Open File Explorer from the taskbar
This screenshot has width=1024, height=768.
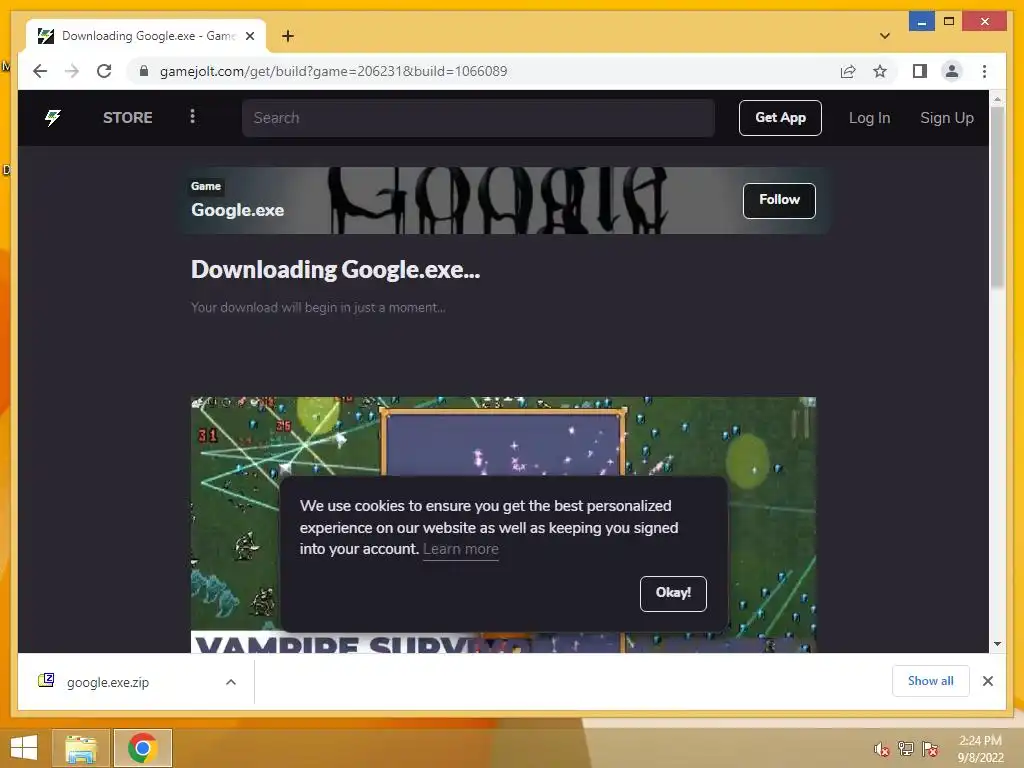click(x=80, y=748)
